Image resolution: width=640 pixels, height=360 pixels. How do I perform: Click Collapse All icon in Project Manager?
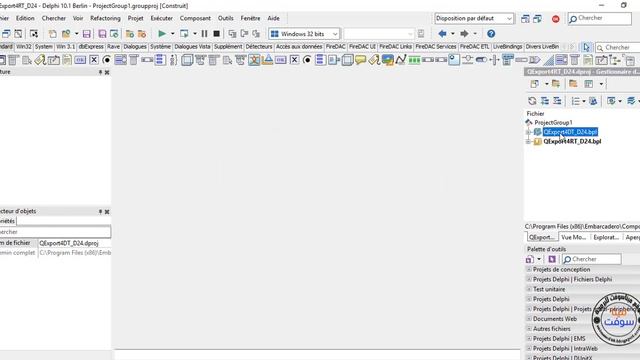(x=557, y=101)
